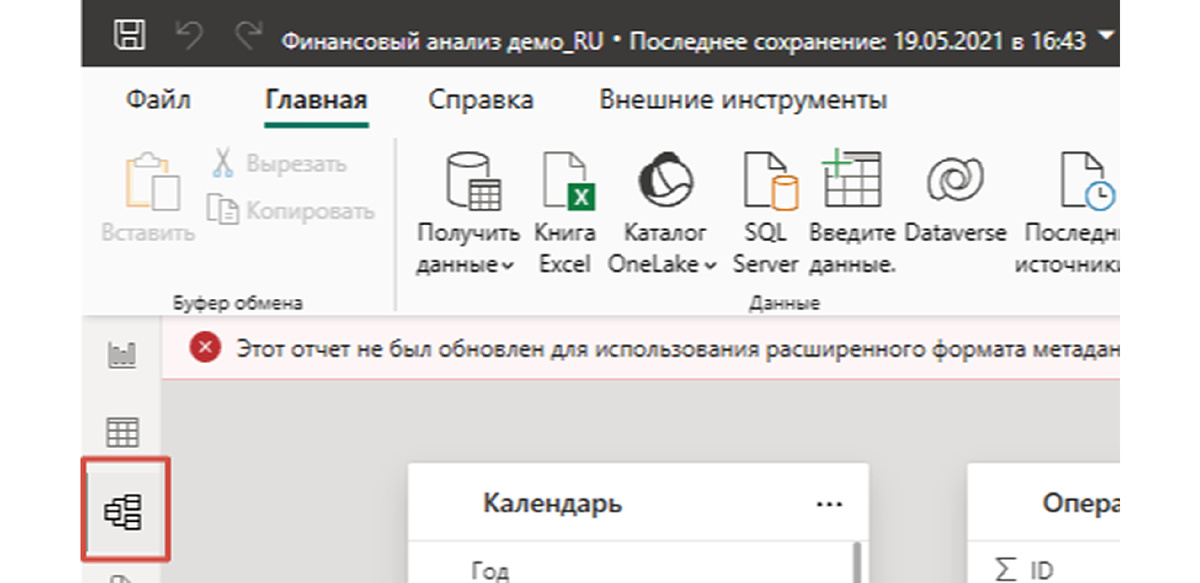Click the report title Финансовый анализ демо_RU
Viewport: 1200px width, 583px height.
pos(442,41)
